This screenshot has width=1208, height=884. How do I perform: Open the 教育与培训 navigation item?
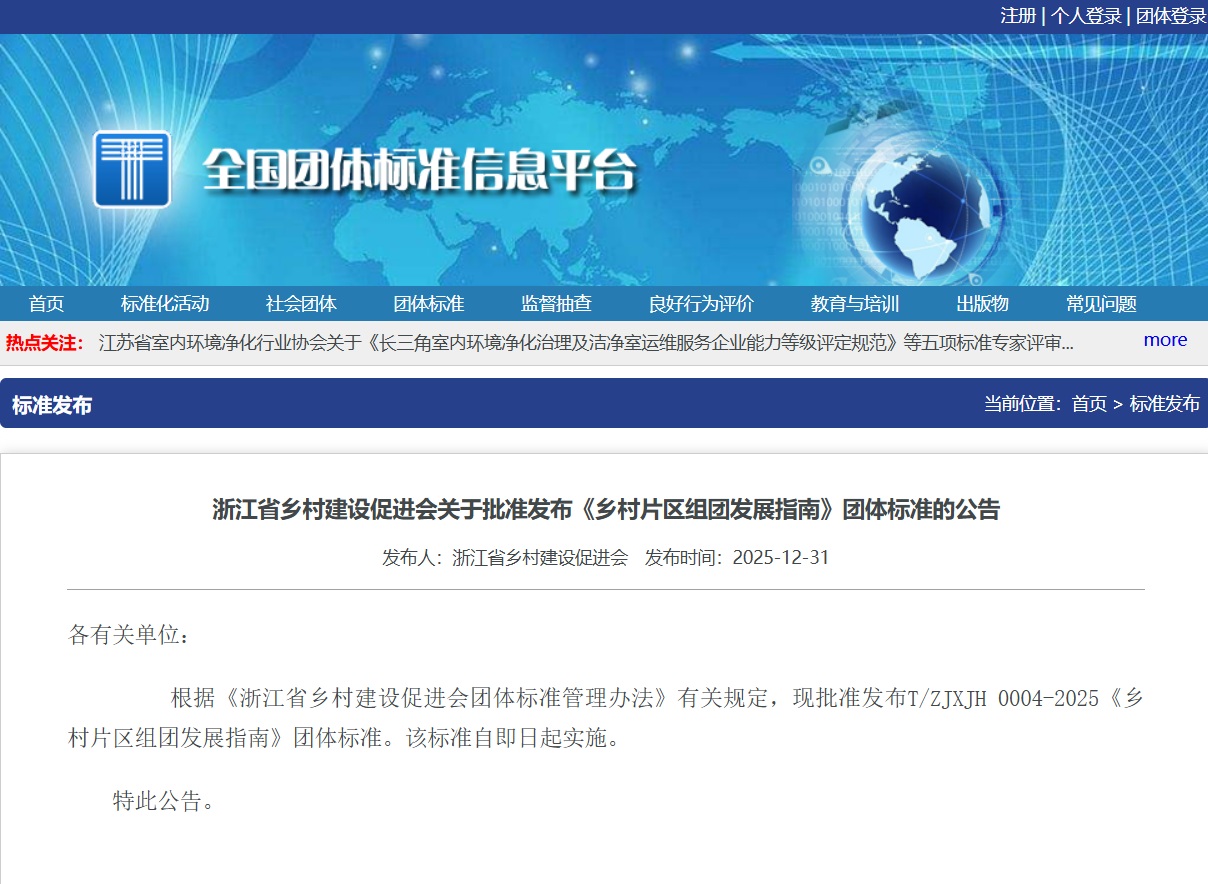(855, 304)
